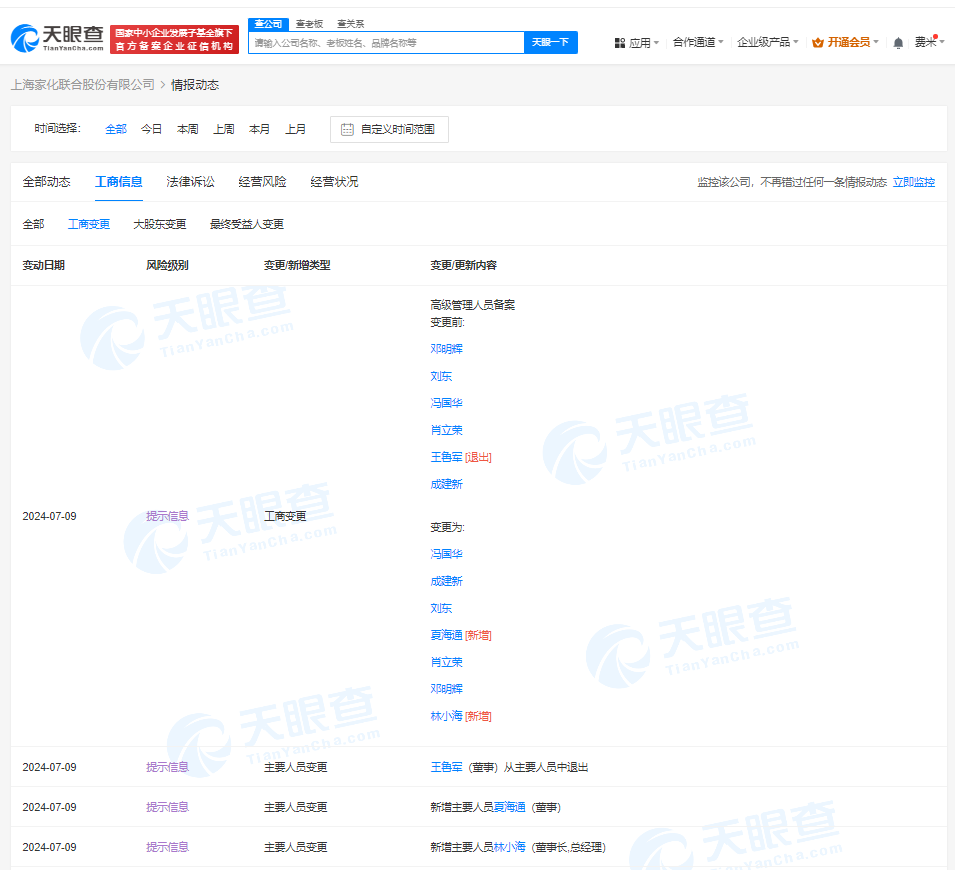This screenshot has height=870, width=955.
Task: Click the calendar icon for custom time range
Action: tap(347, 129)
